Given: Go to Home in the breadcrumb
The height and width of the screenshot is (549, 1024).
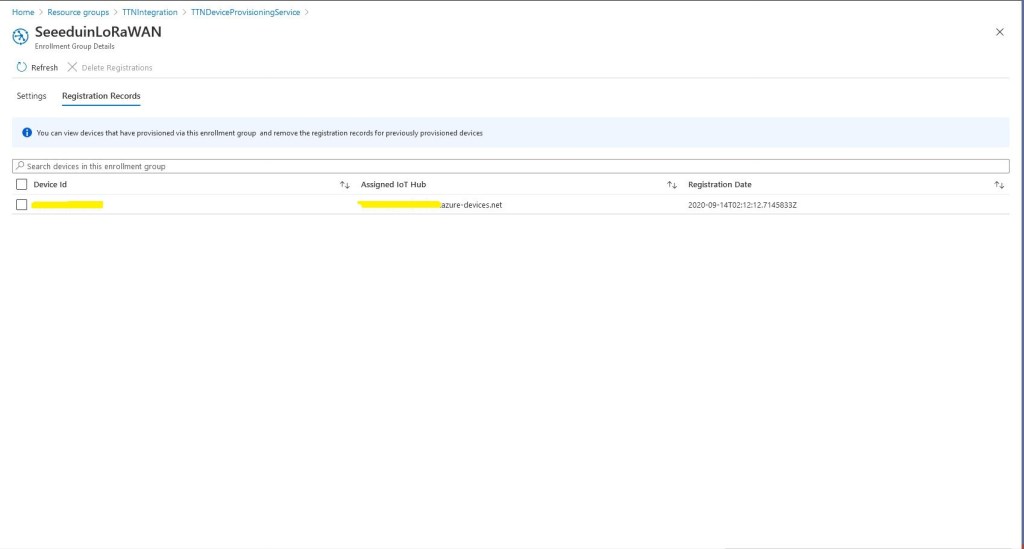Looking at the screenshot, I should tap(22, 12).
